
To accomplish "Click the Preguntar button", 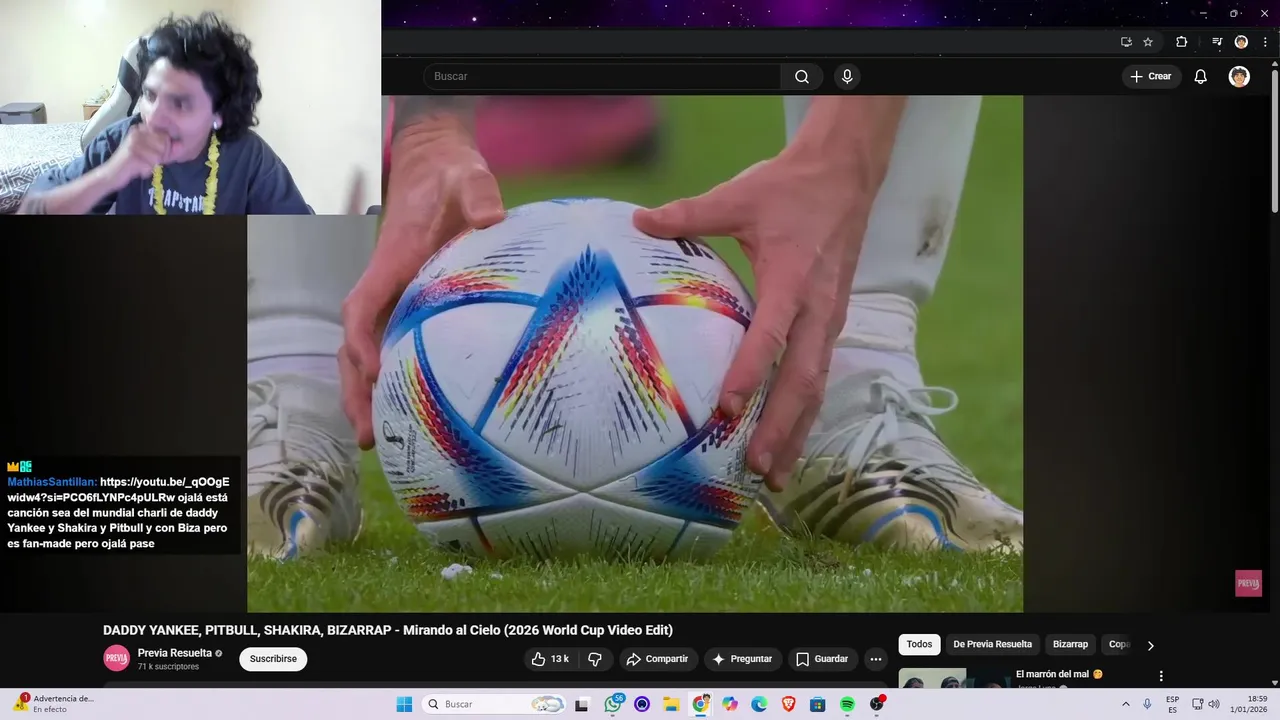I will 742,659.
